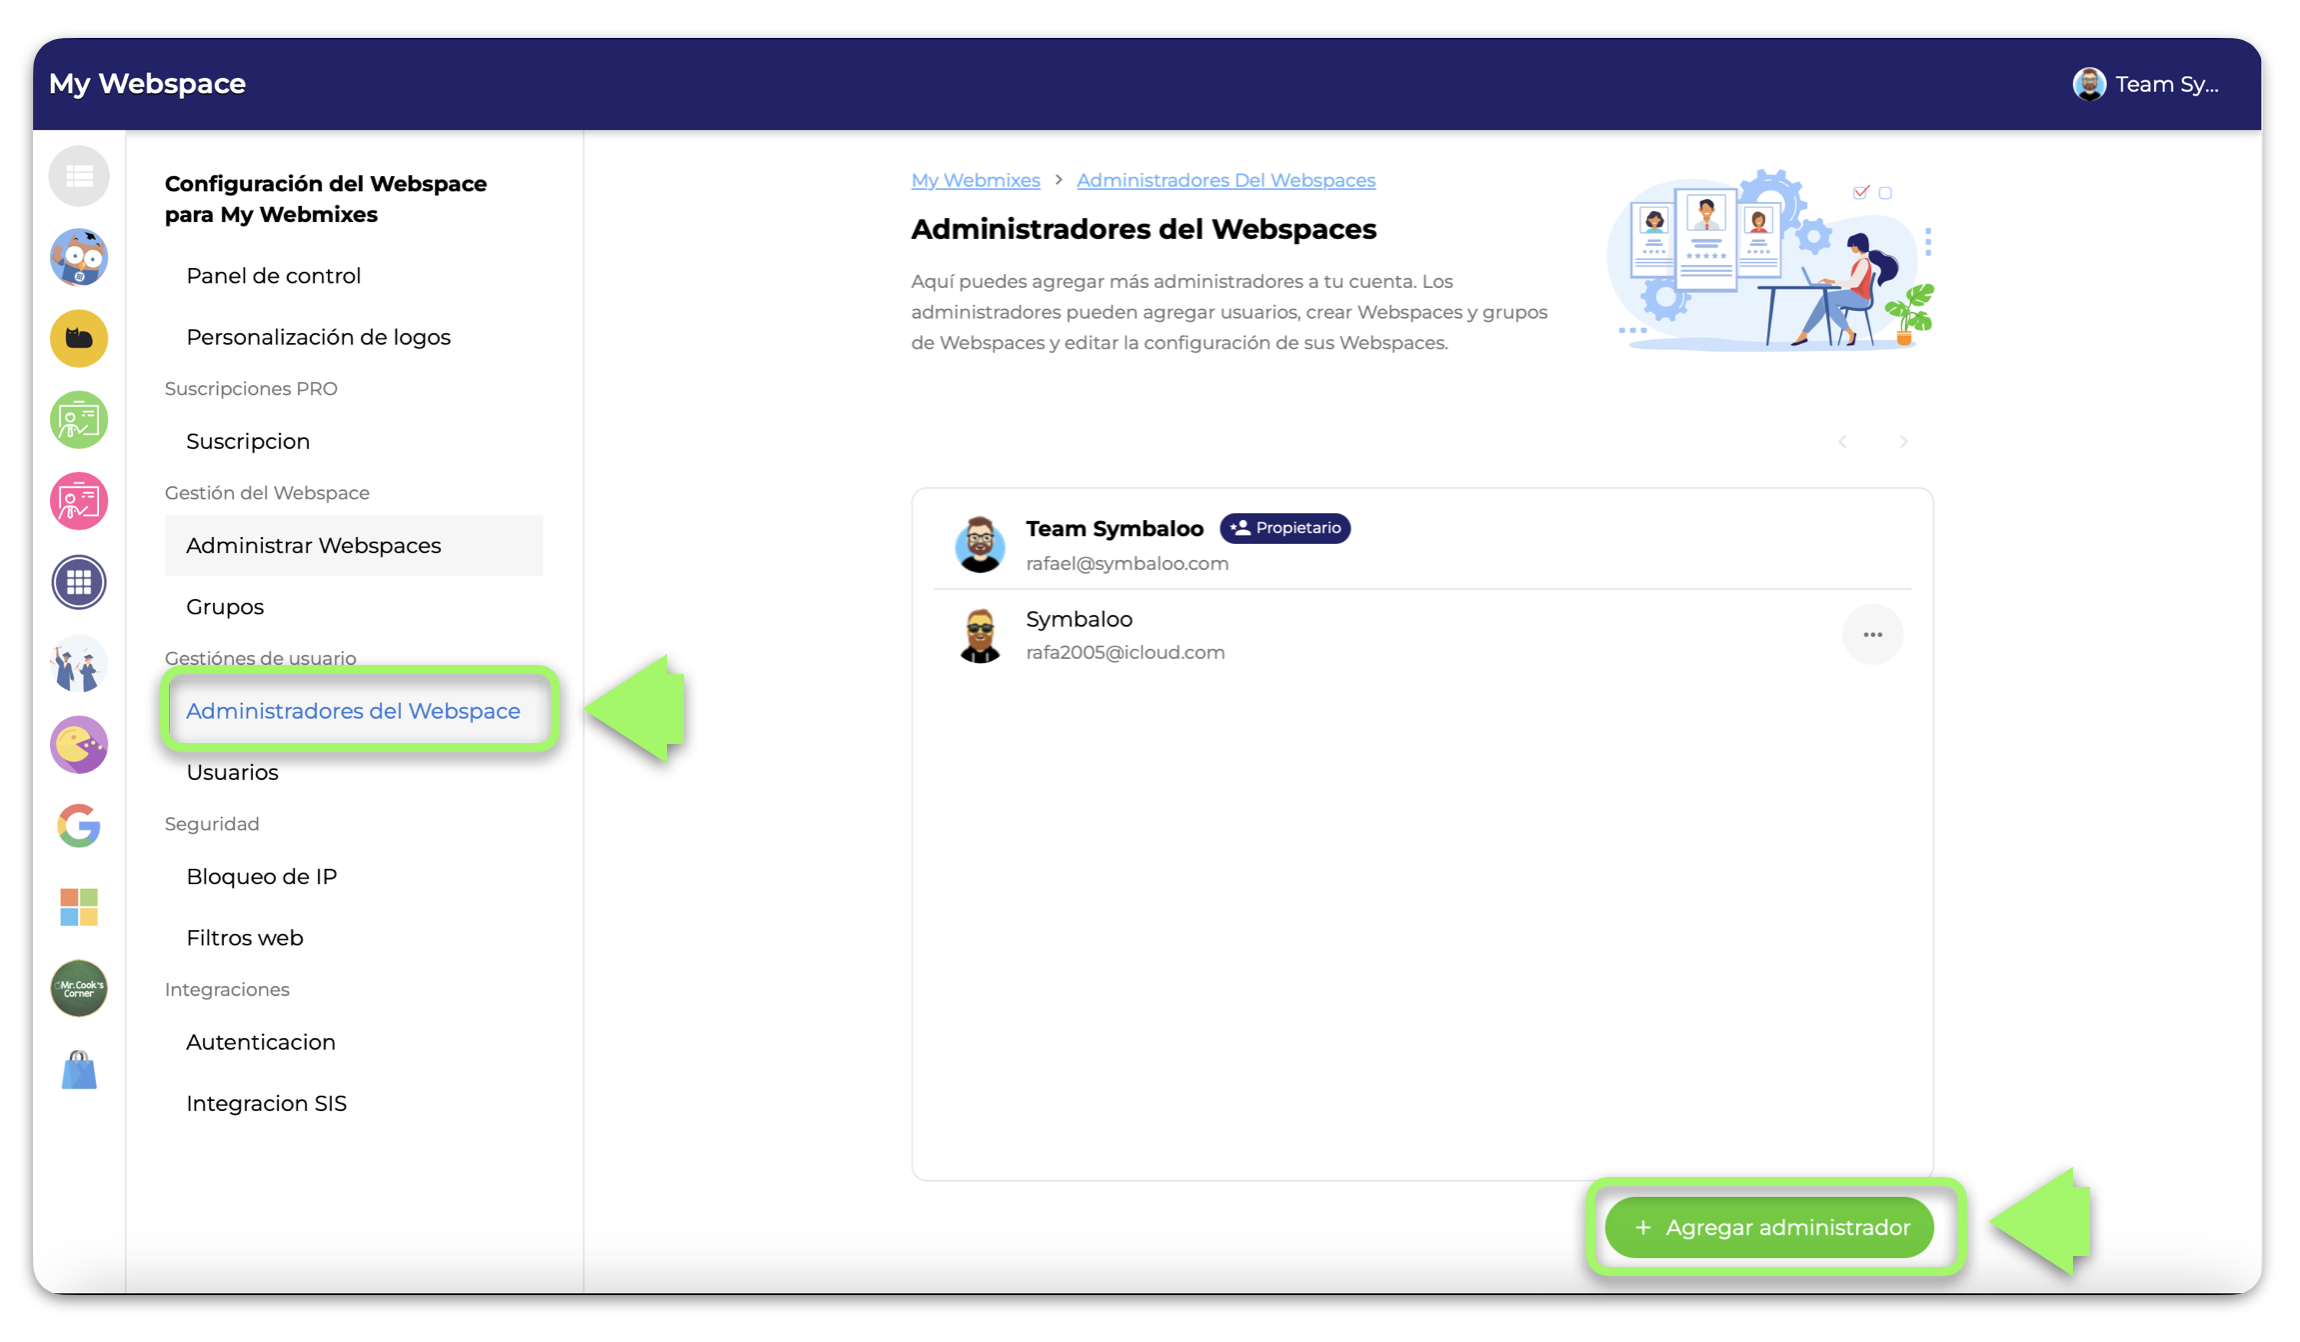Open the gray list menu icon in the sidebar
The width and height of the screenshot is (2300, 1342).
click(79, 177)
